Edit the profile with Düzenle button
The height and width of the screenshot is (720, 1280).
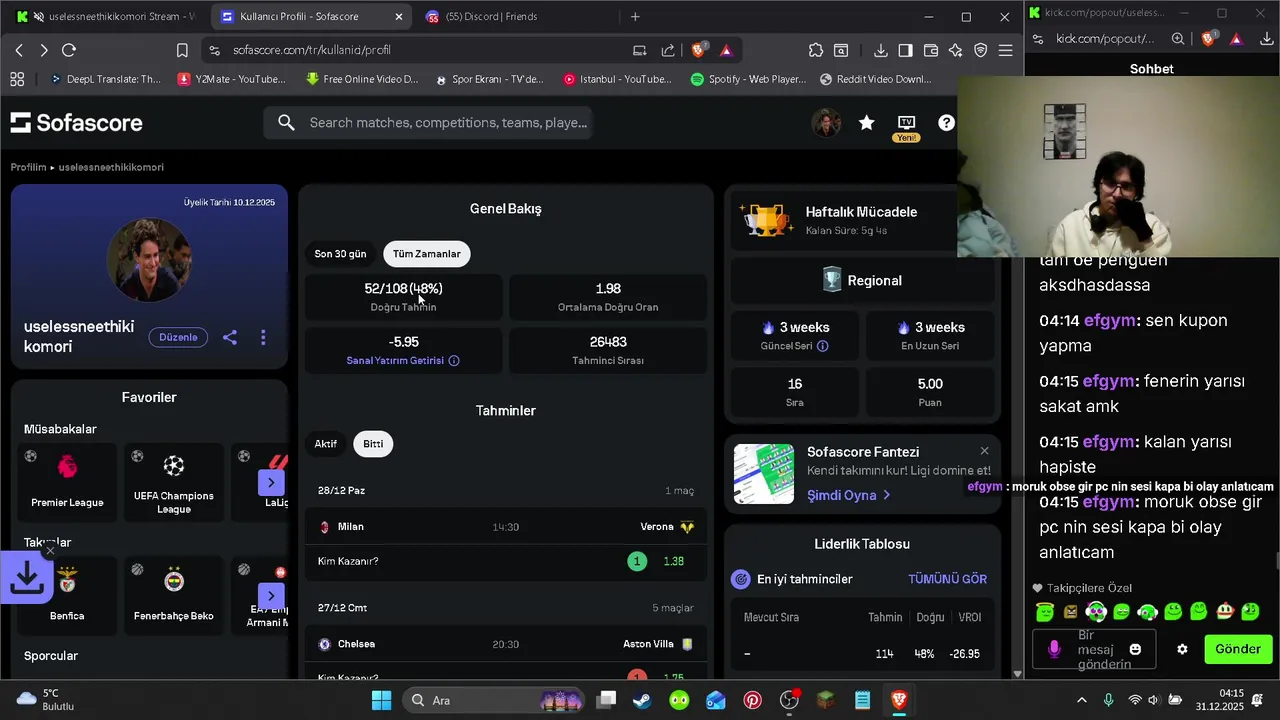click(178, 337)
